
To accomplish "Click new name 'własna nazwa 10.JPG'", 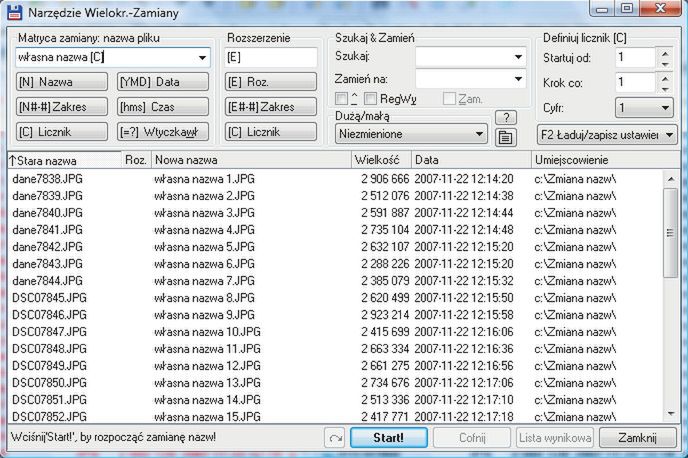I will 207,332.
